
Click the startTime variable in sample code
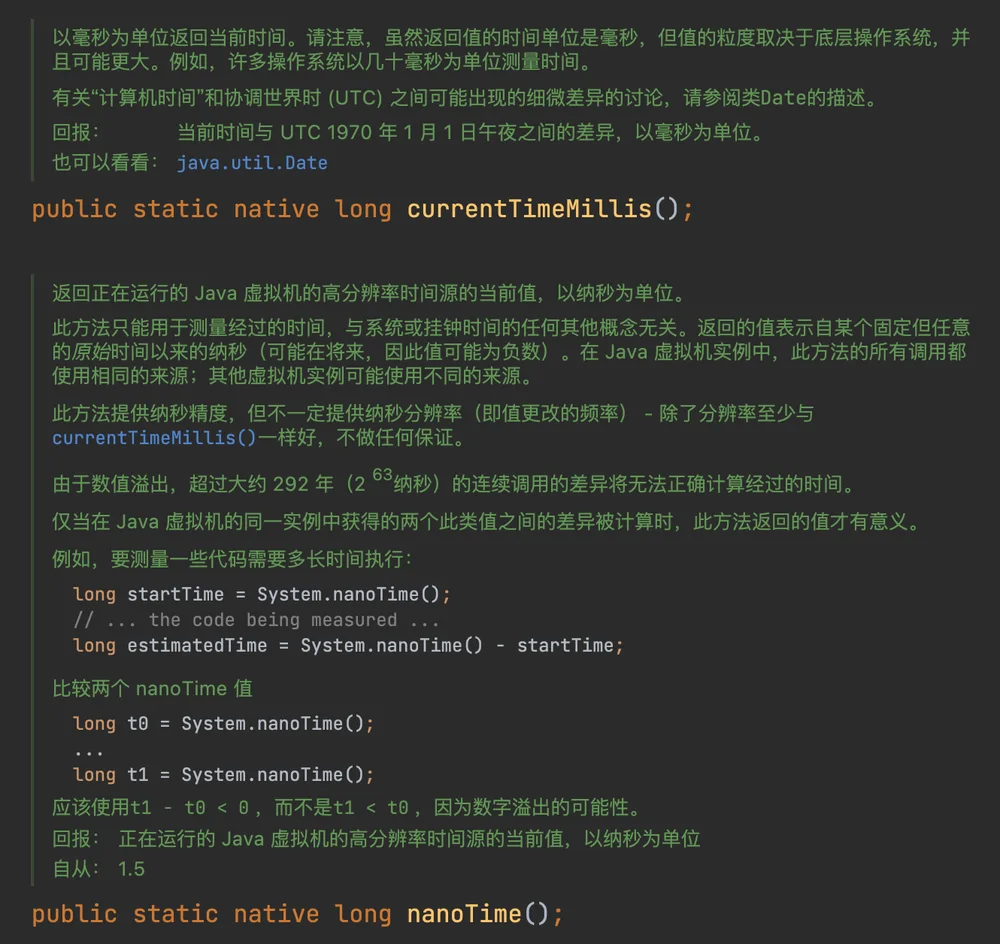pos(175,594)
